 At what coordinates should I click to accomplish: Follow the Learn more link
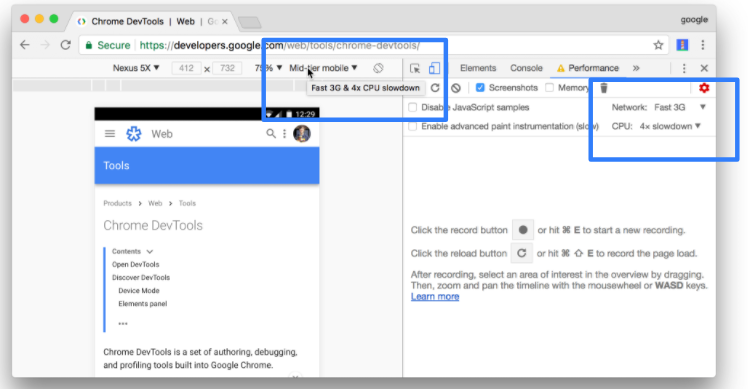435,296
